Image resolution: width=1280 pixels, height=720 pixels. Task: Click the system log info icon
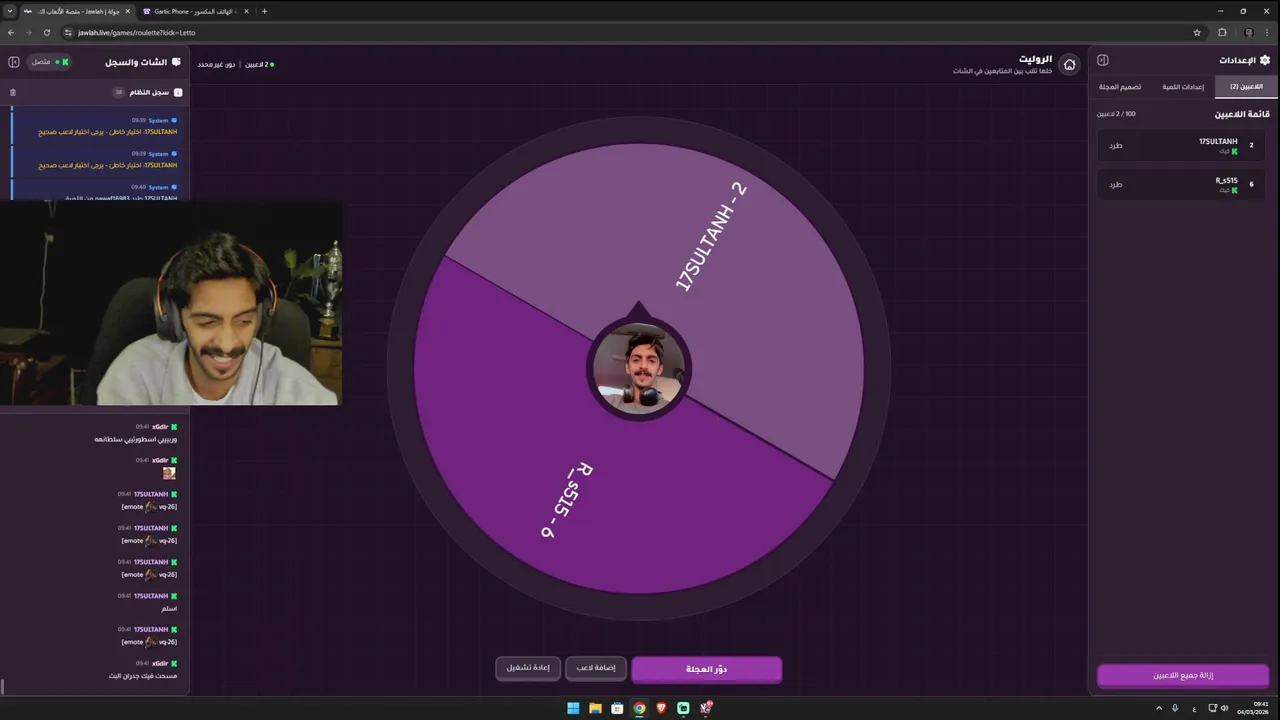[x=178, y=92]
